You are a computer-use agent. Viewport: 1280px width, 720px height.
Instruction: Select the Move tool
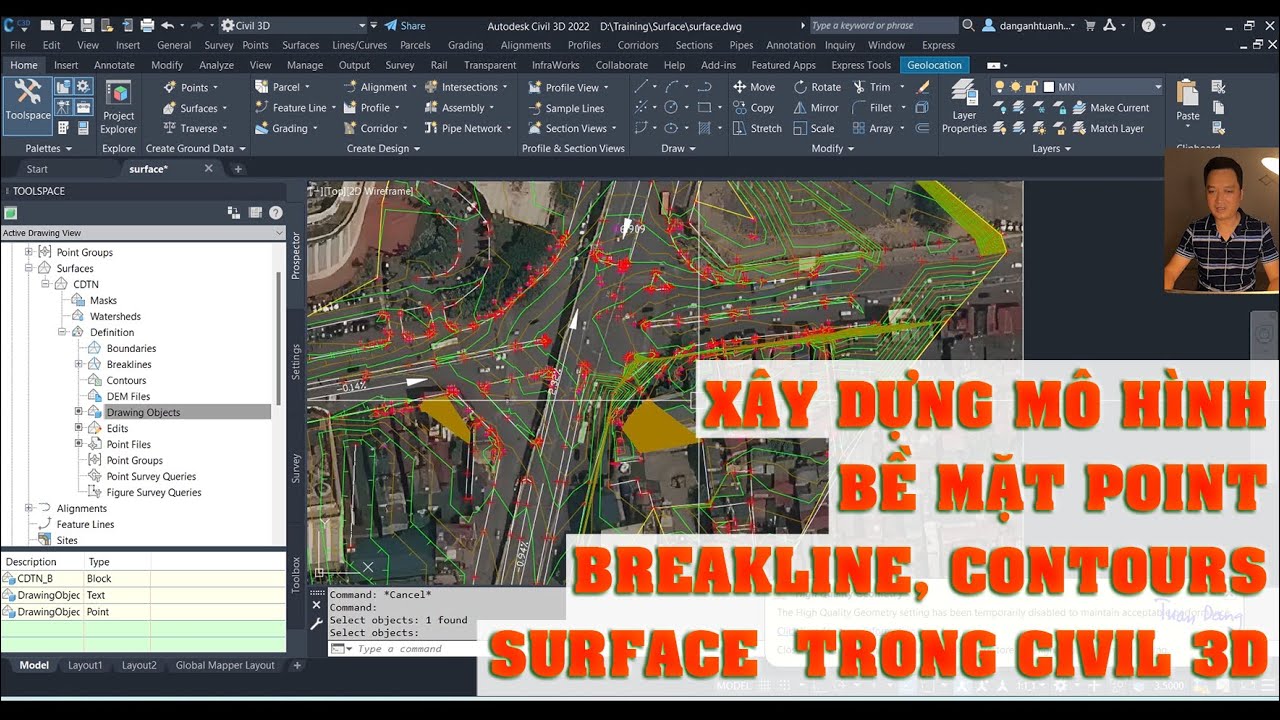(754, 87)
